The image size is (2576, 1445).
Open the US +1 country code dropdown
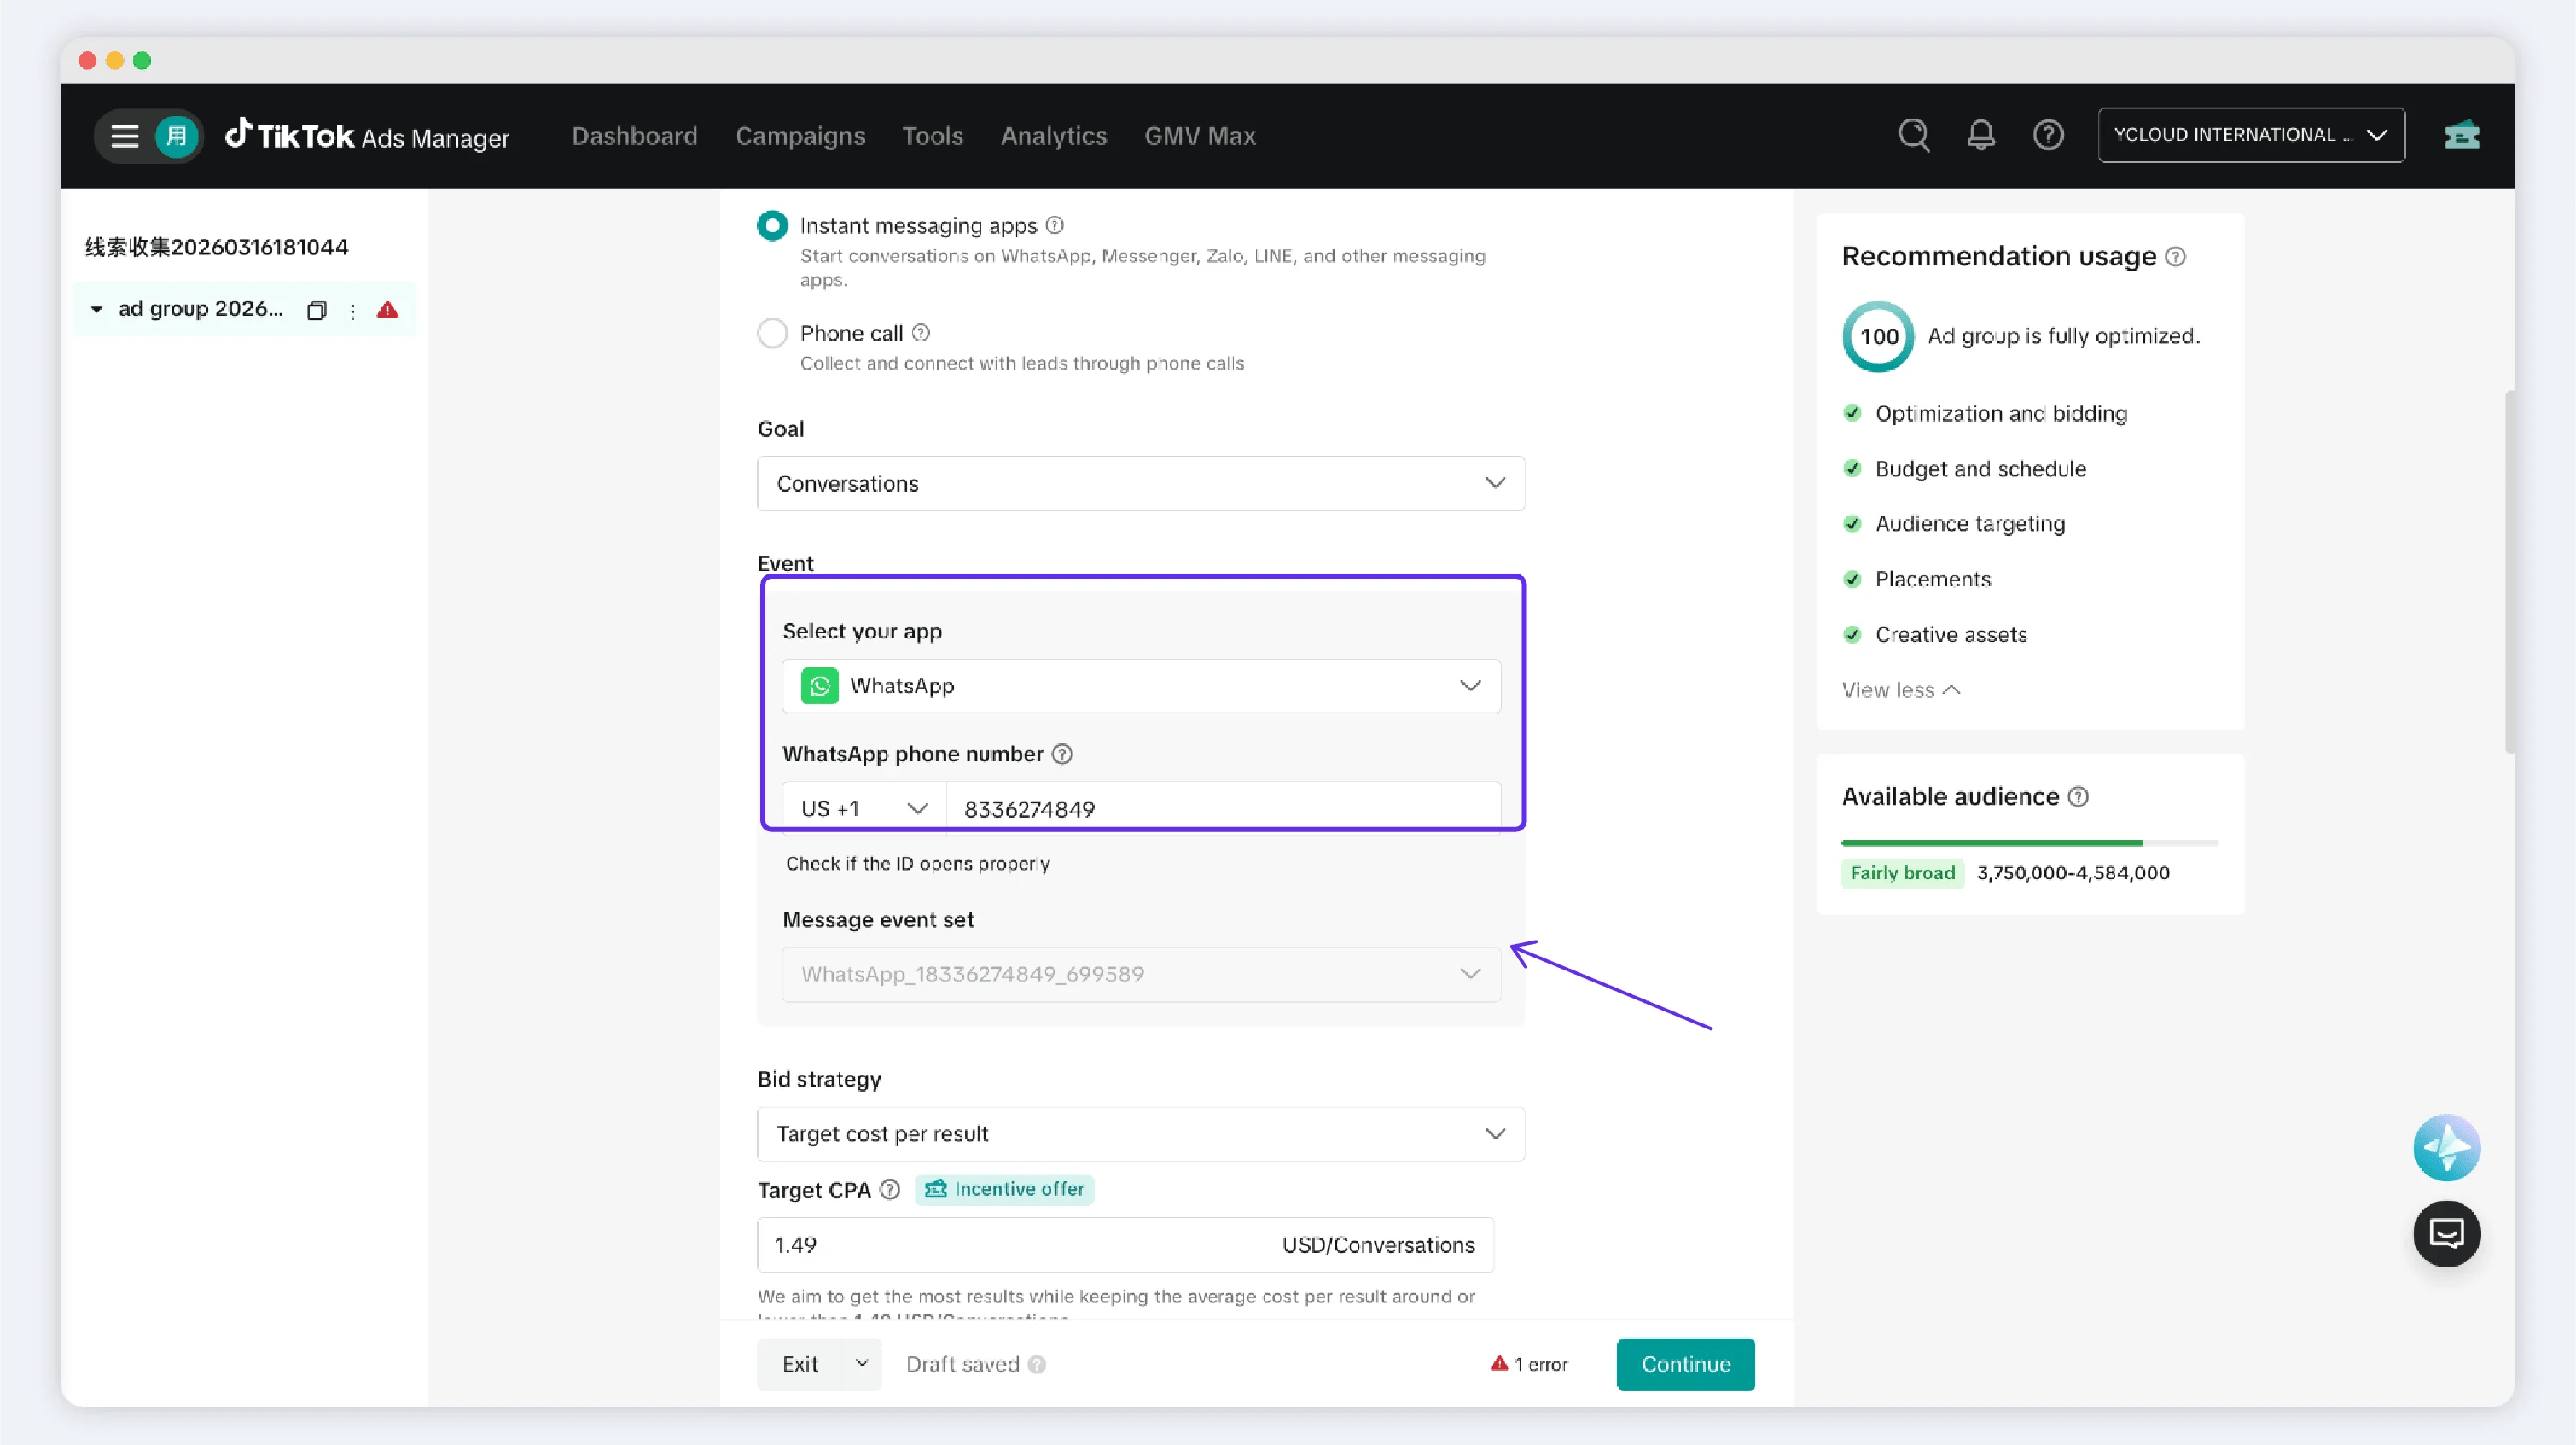[863, 808]
